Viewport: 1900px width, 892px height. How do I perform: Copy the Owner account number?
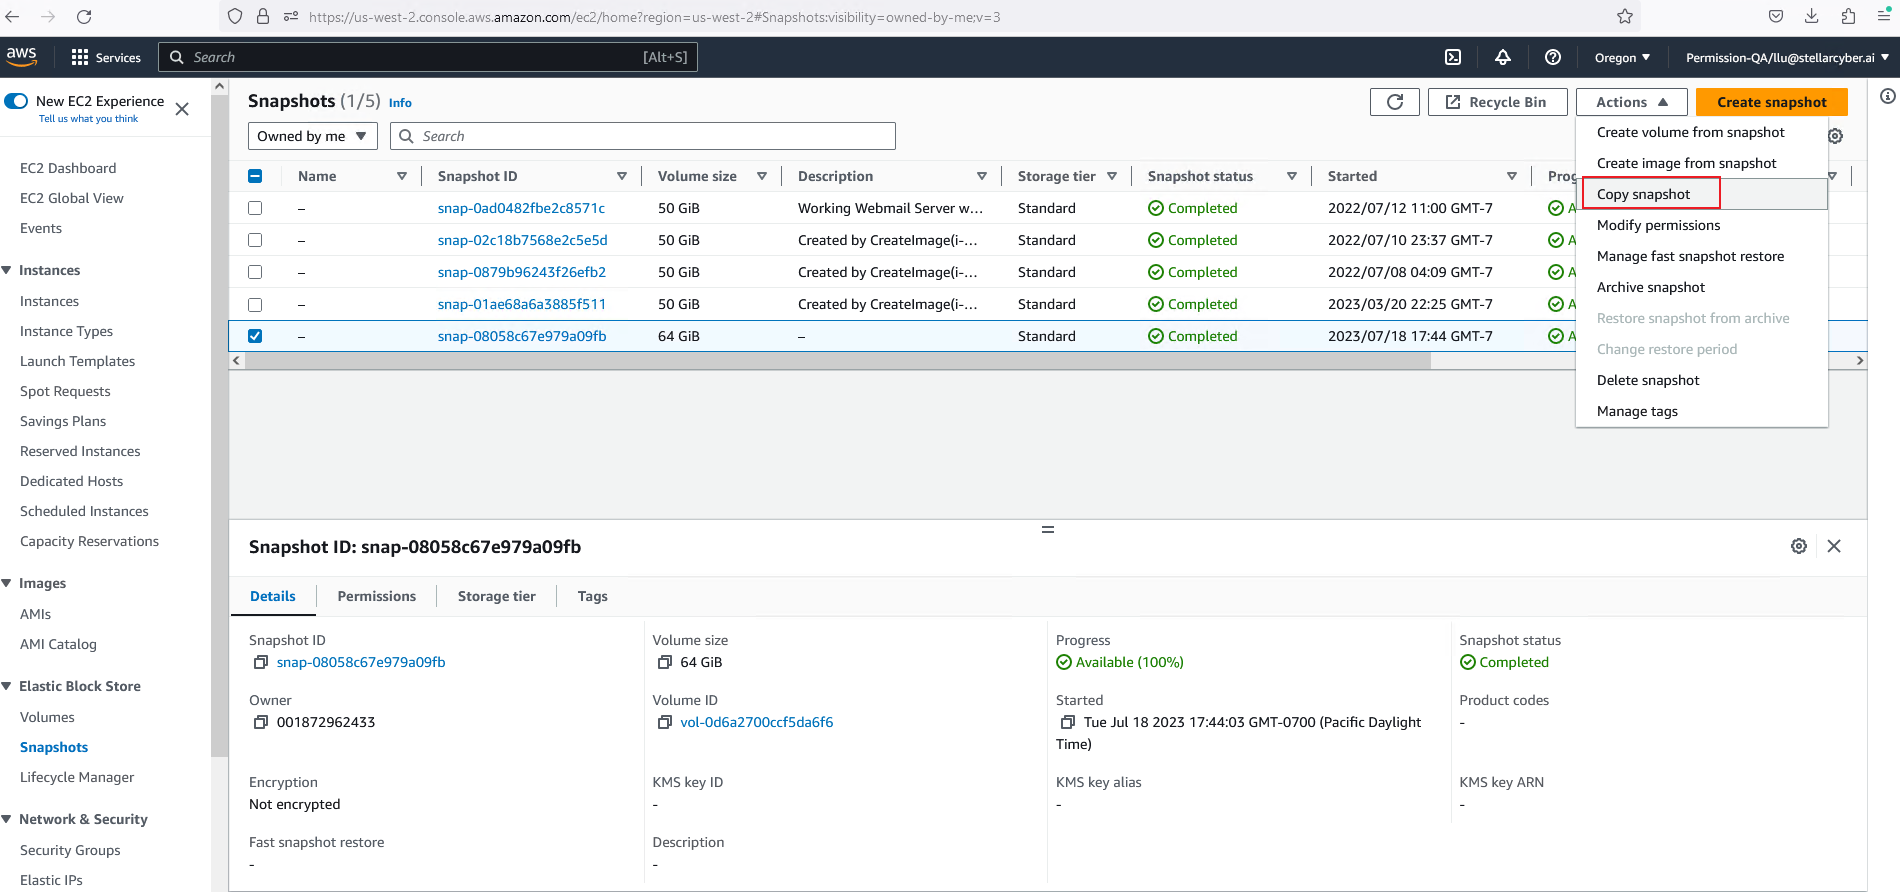(261, 722)
